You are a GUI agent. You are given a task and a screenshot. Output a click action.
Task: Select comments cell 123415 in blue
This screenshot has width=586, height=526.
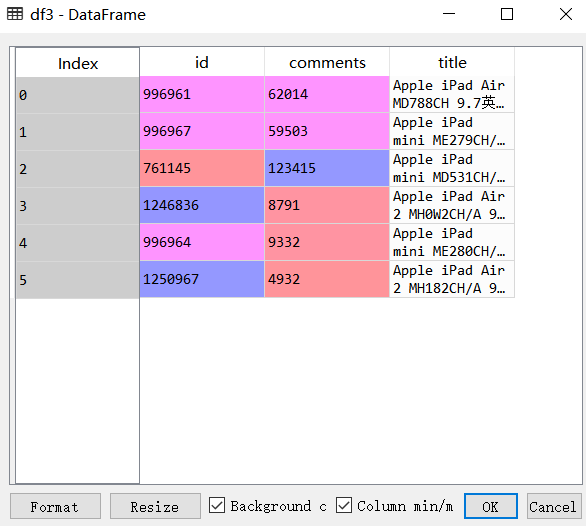coord(327,168)
